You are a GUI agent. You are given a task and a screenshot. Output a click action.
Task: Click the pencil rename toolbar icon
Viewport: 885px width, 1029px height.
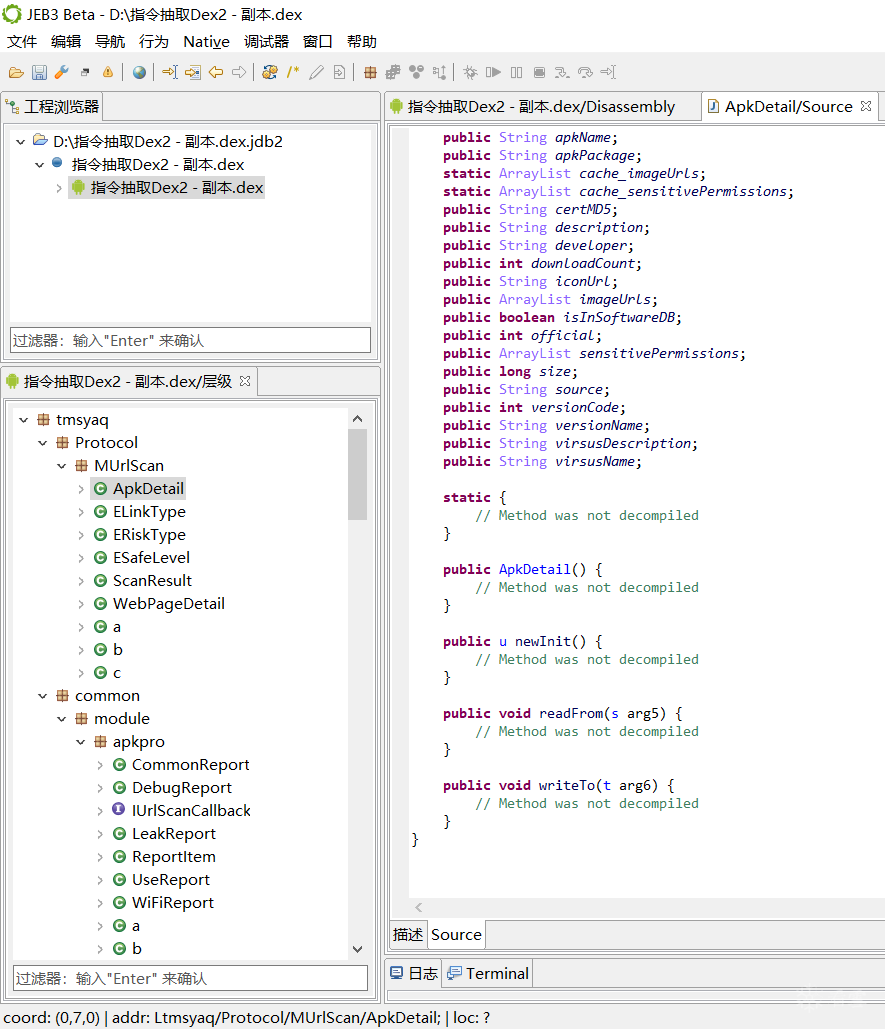point(316,72)
